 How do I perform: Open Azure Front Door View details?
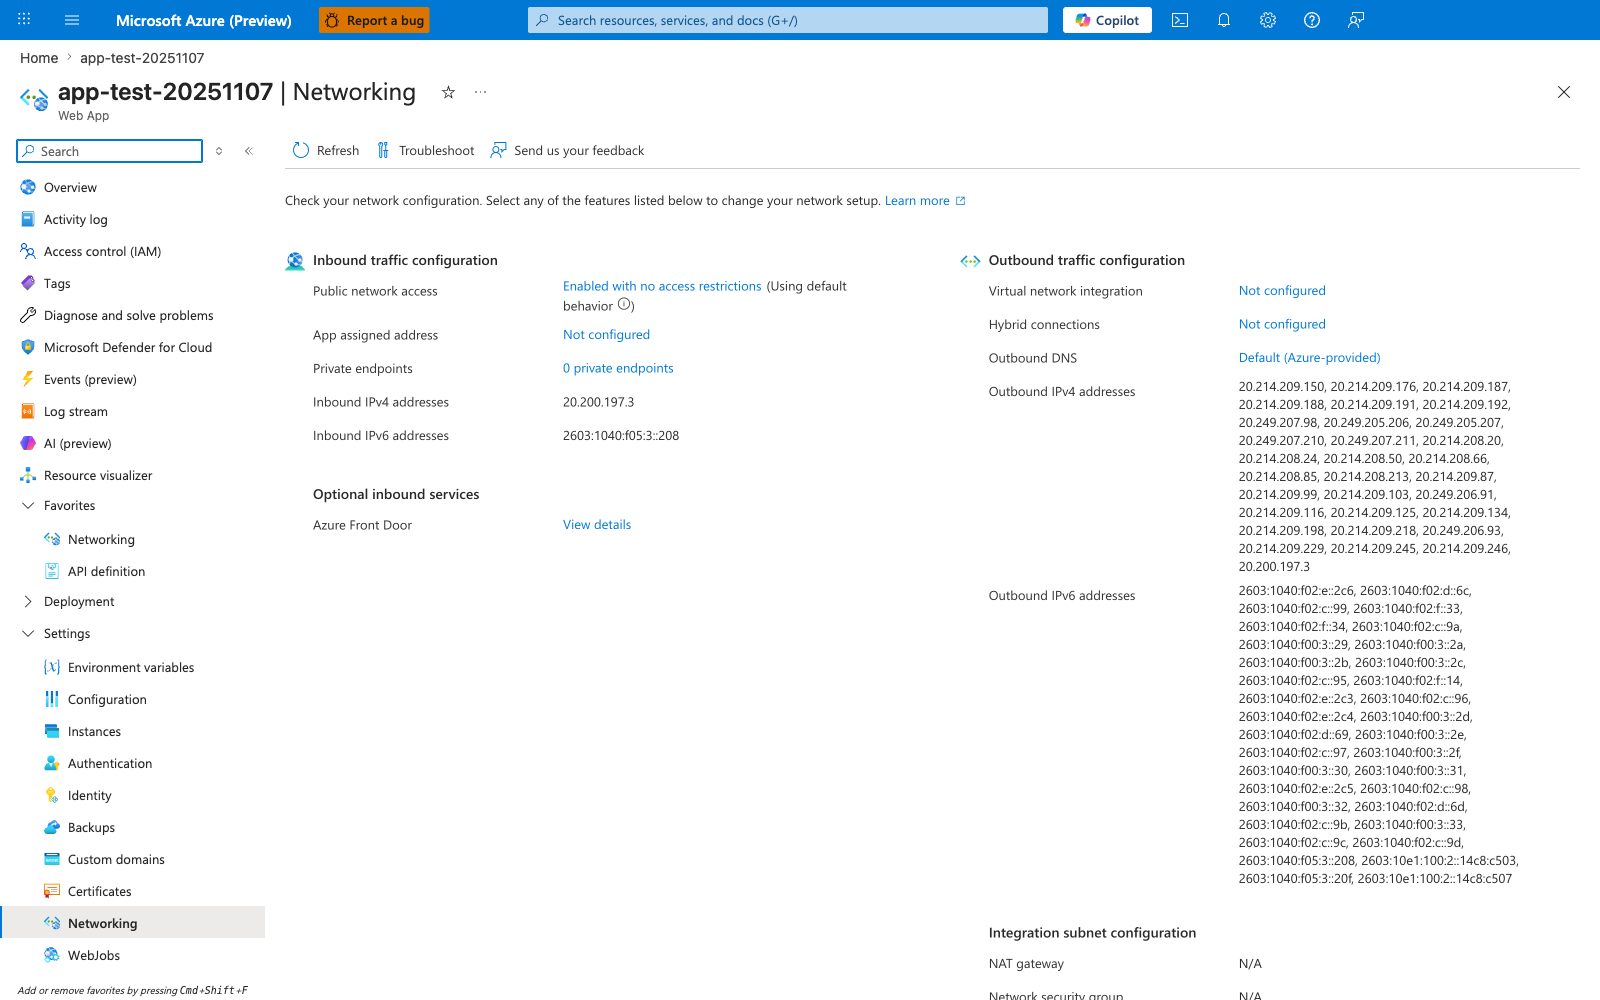pos(597,525)
